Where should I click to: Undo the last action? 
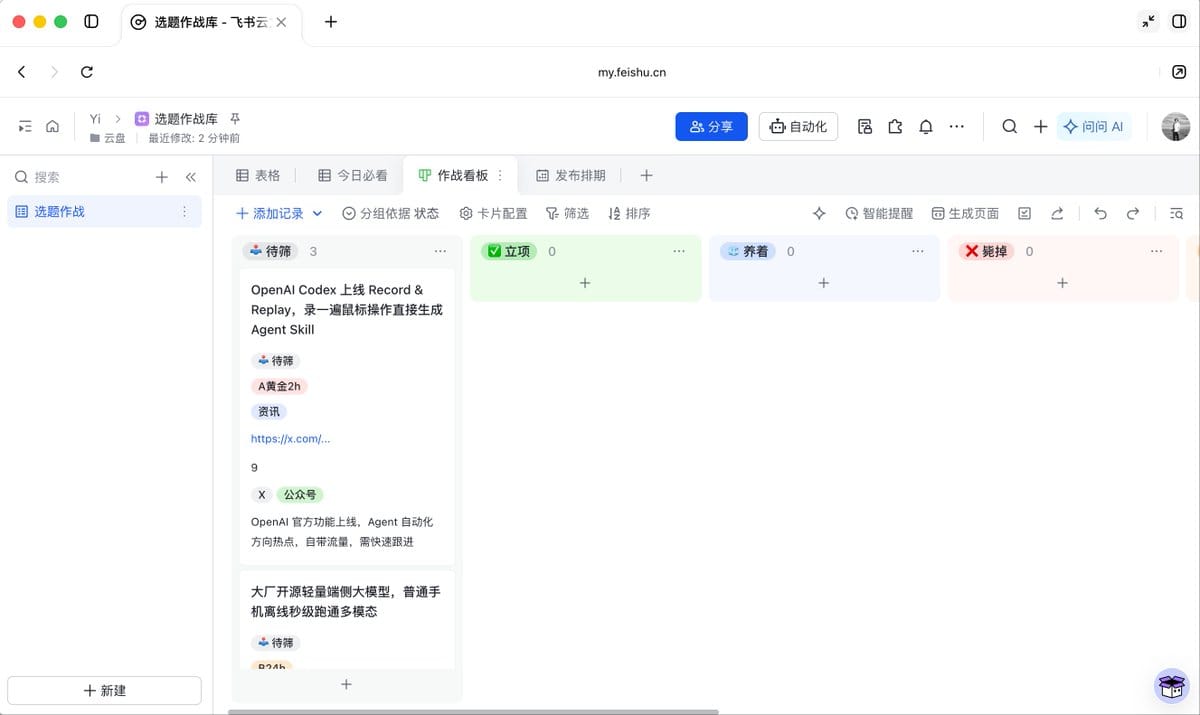click(1101, 213)
